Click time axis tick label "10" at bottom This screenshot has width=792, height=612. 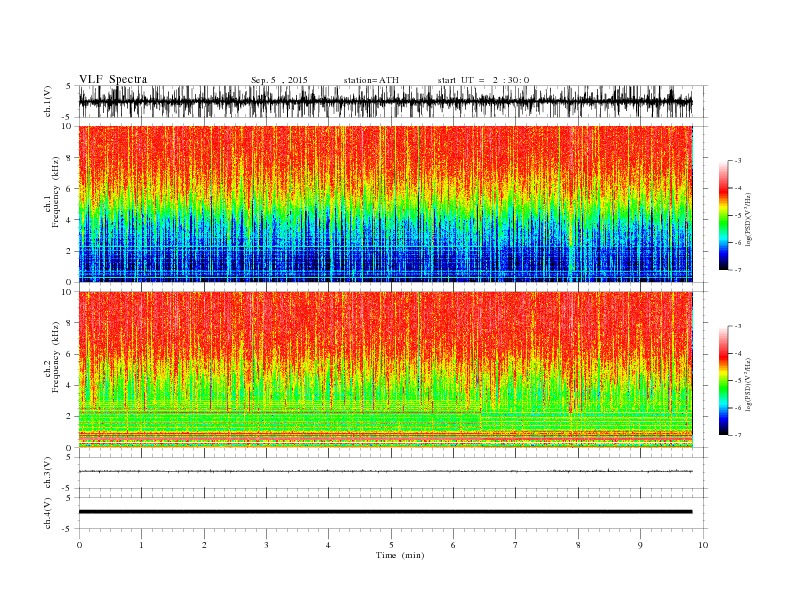[x=703, y=545]
